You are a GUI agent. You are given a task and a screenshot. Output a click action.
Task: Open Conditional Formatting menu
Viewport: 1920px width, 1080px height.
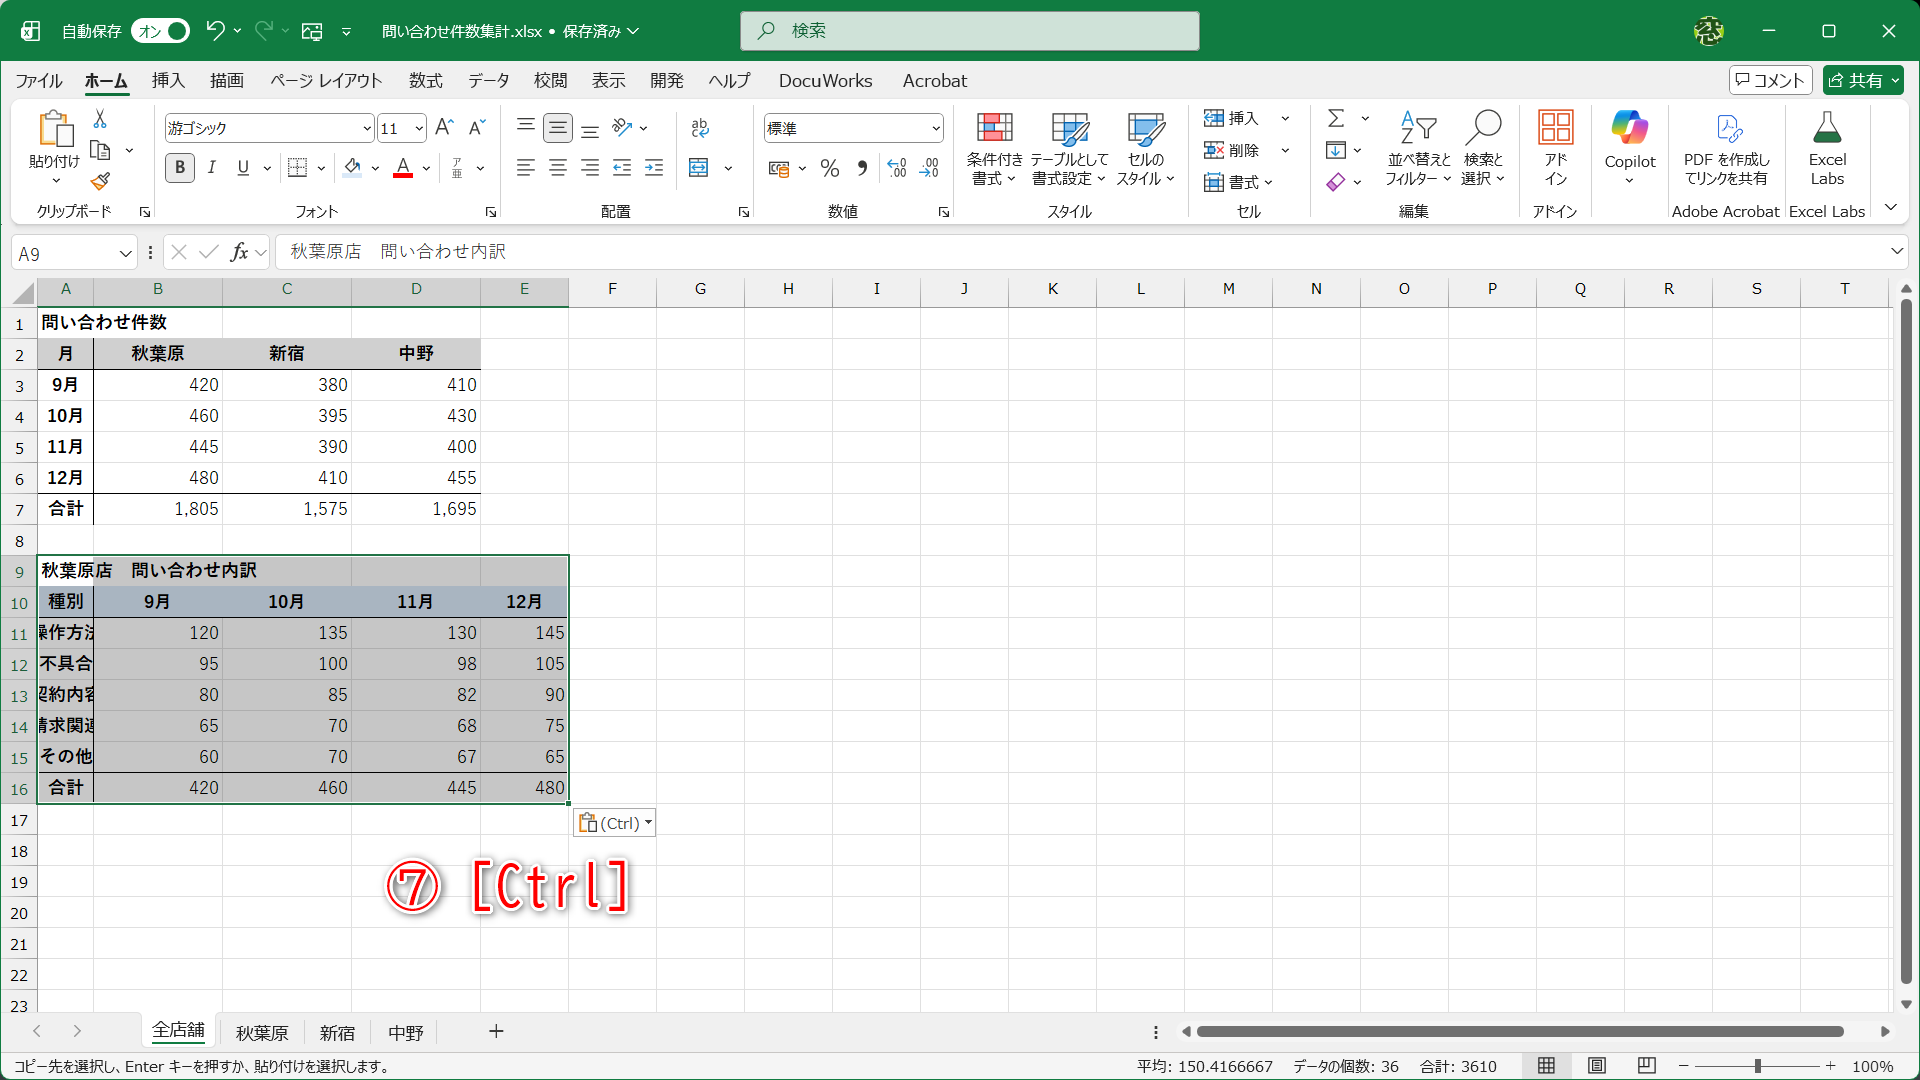tap(994, 150)
